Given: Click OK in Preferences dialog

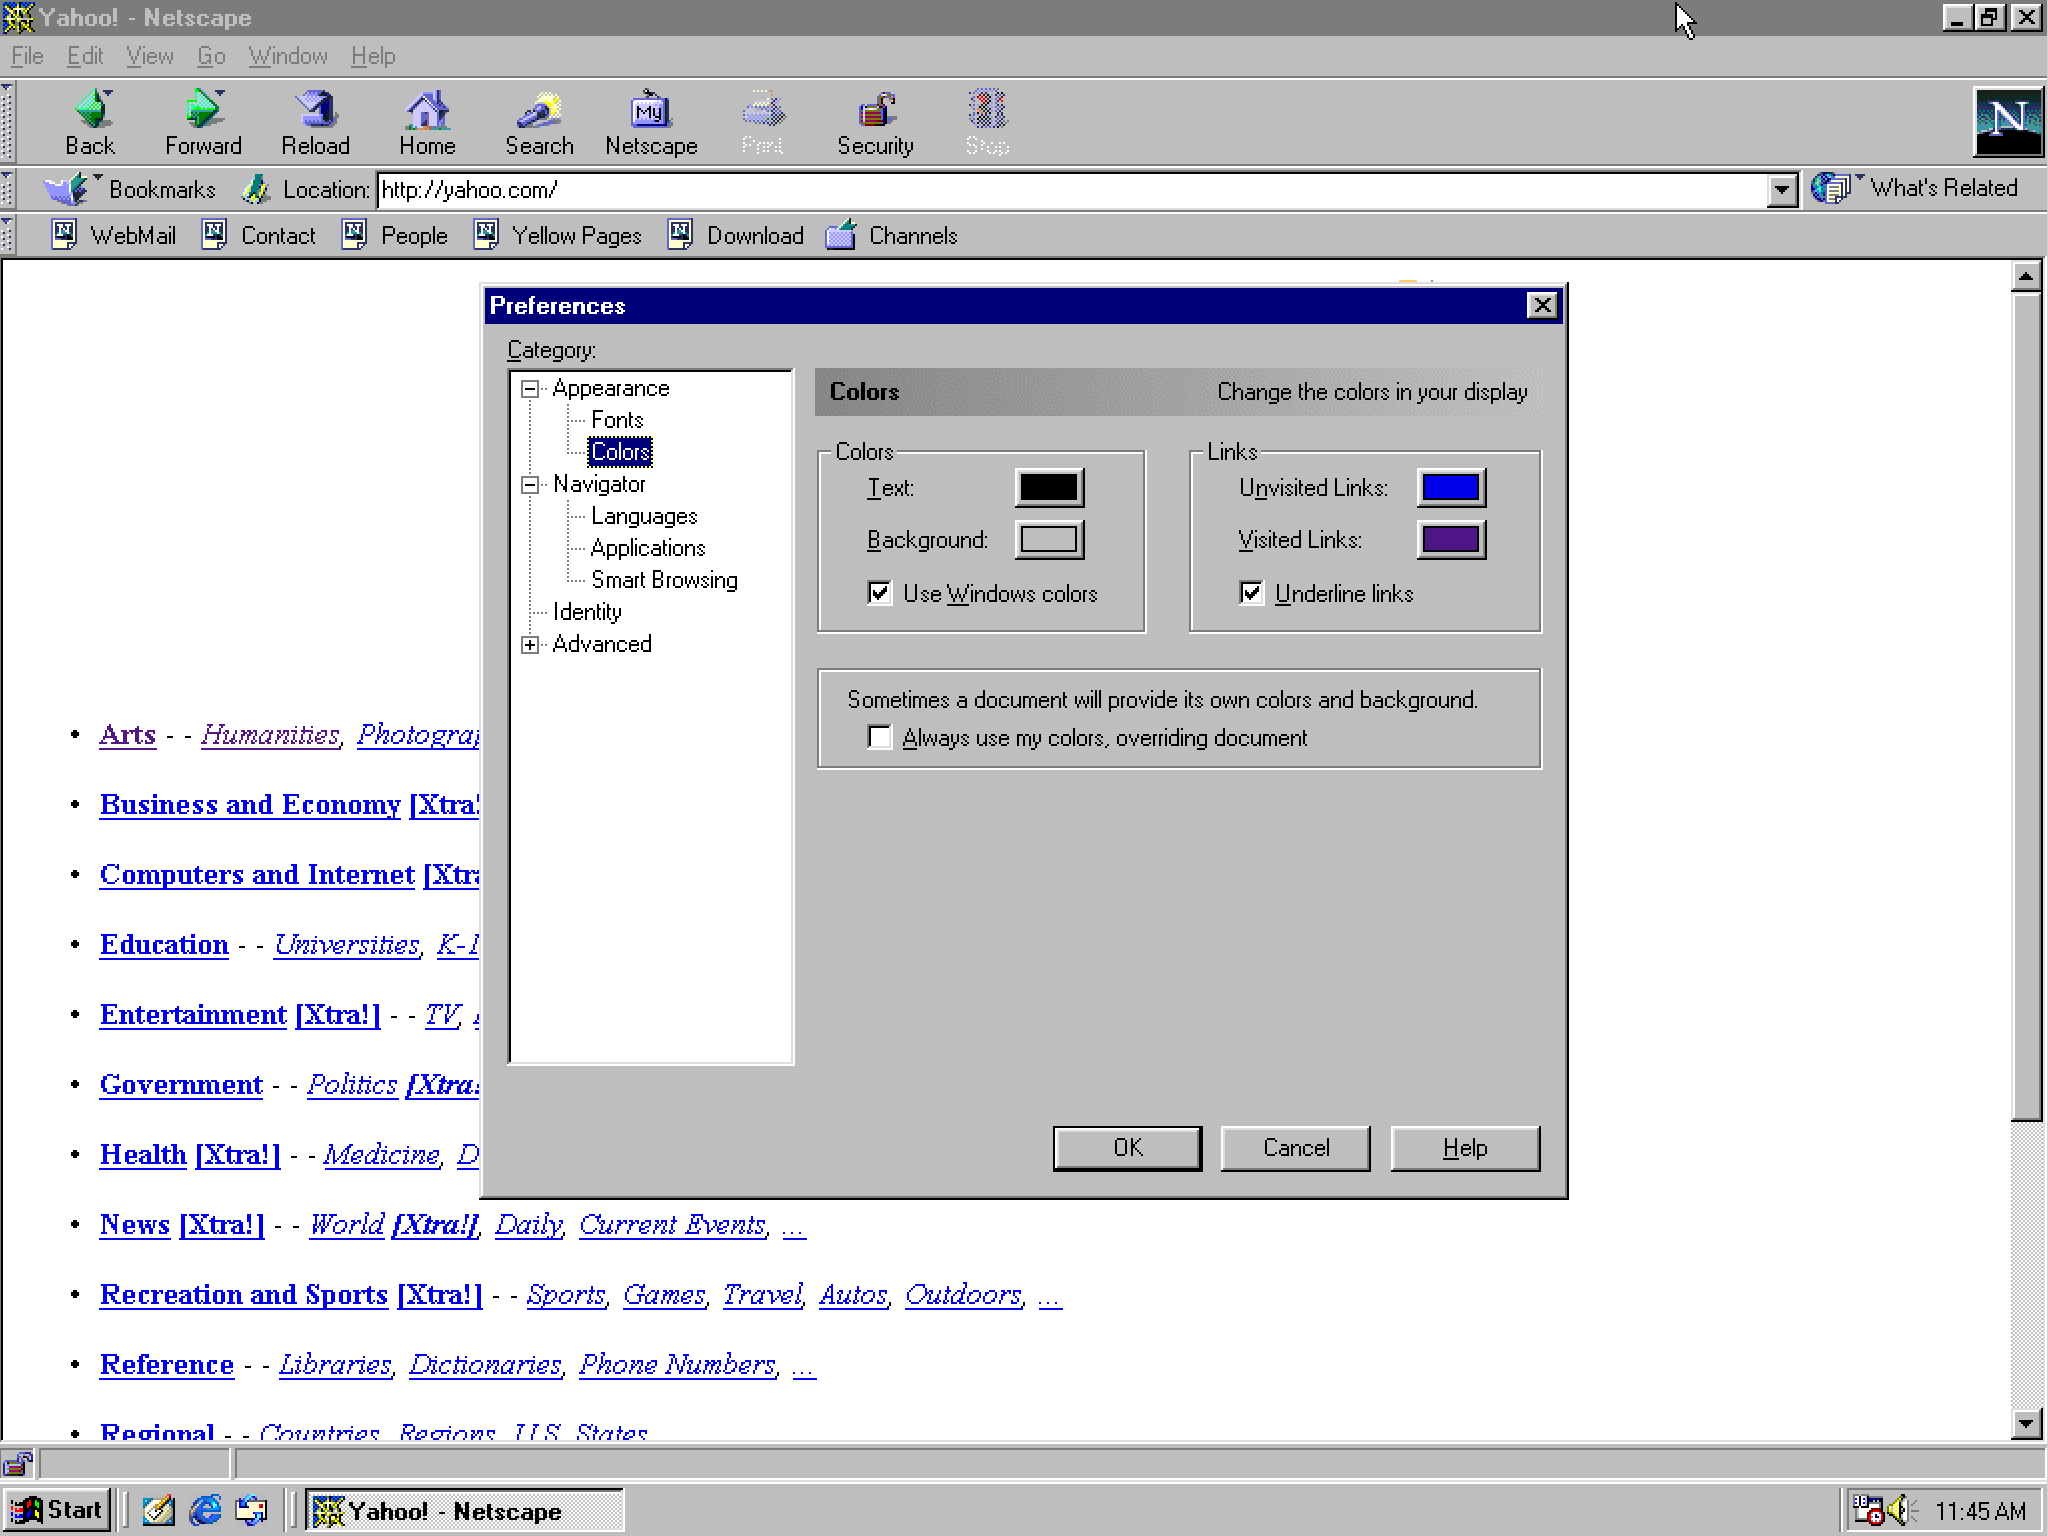Looking at the screenshot, I should (1127, 1148).
